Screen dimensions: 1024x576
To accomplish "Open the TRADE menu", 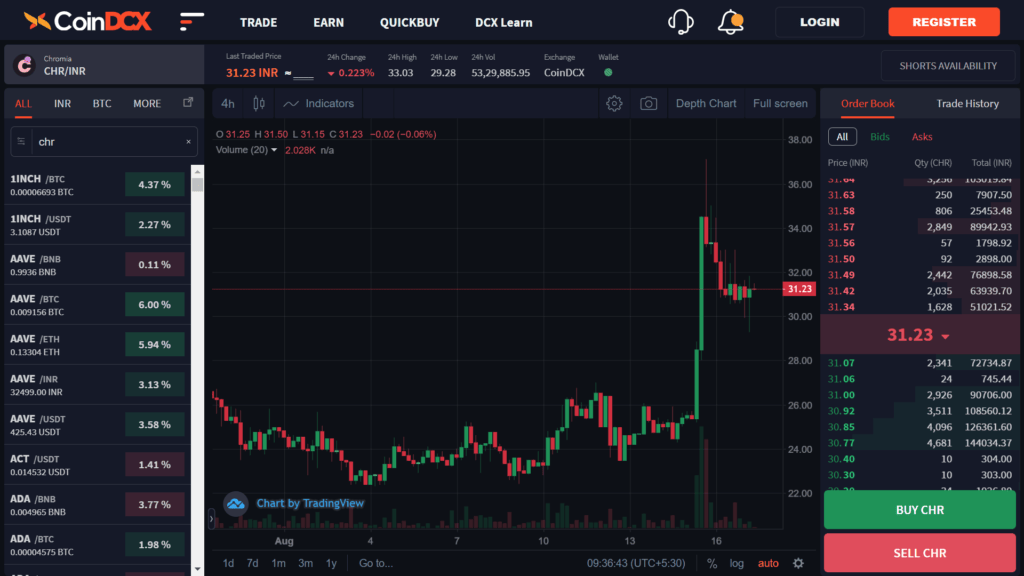I will (258, 22).
